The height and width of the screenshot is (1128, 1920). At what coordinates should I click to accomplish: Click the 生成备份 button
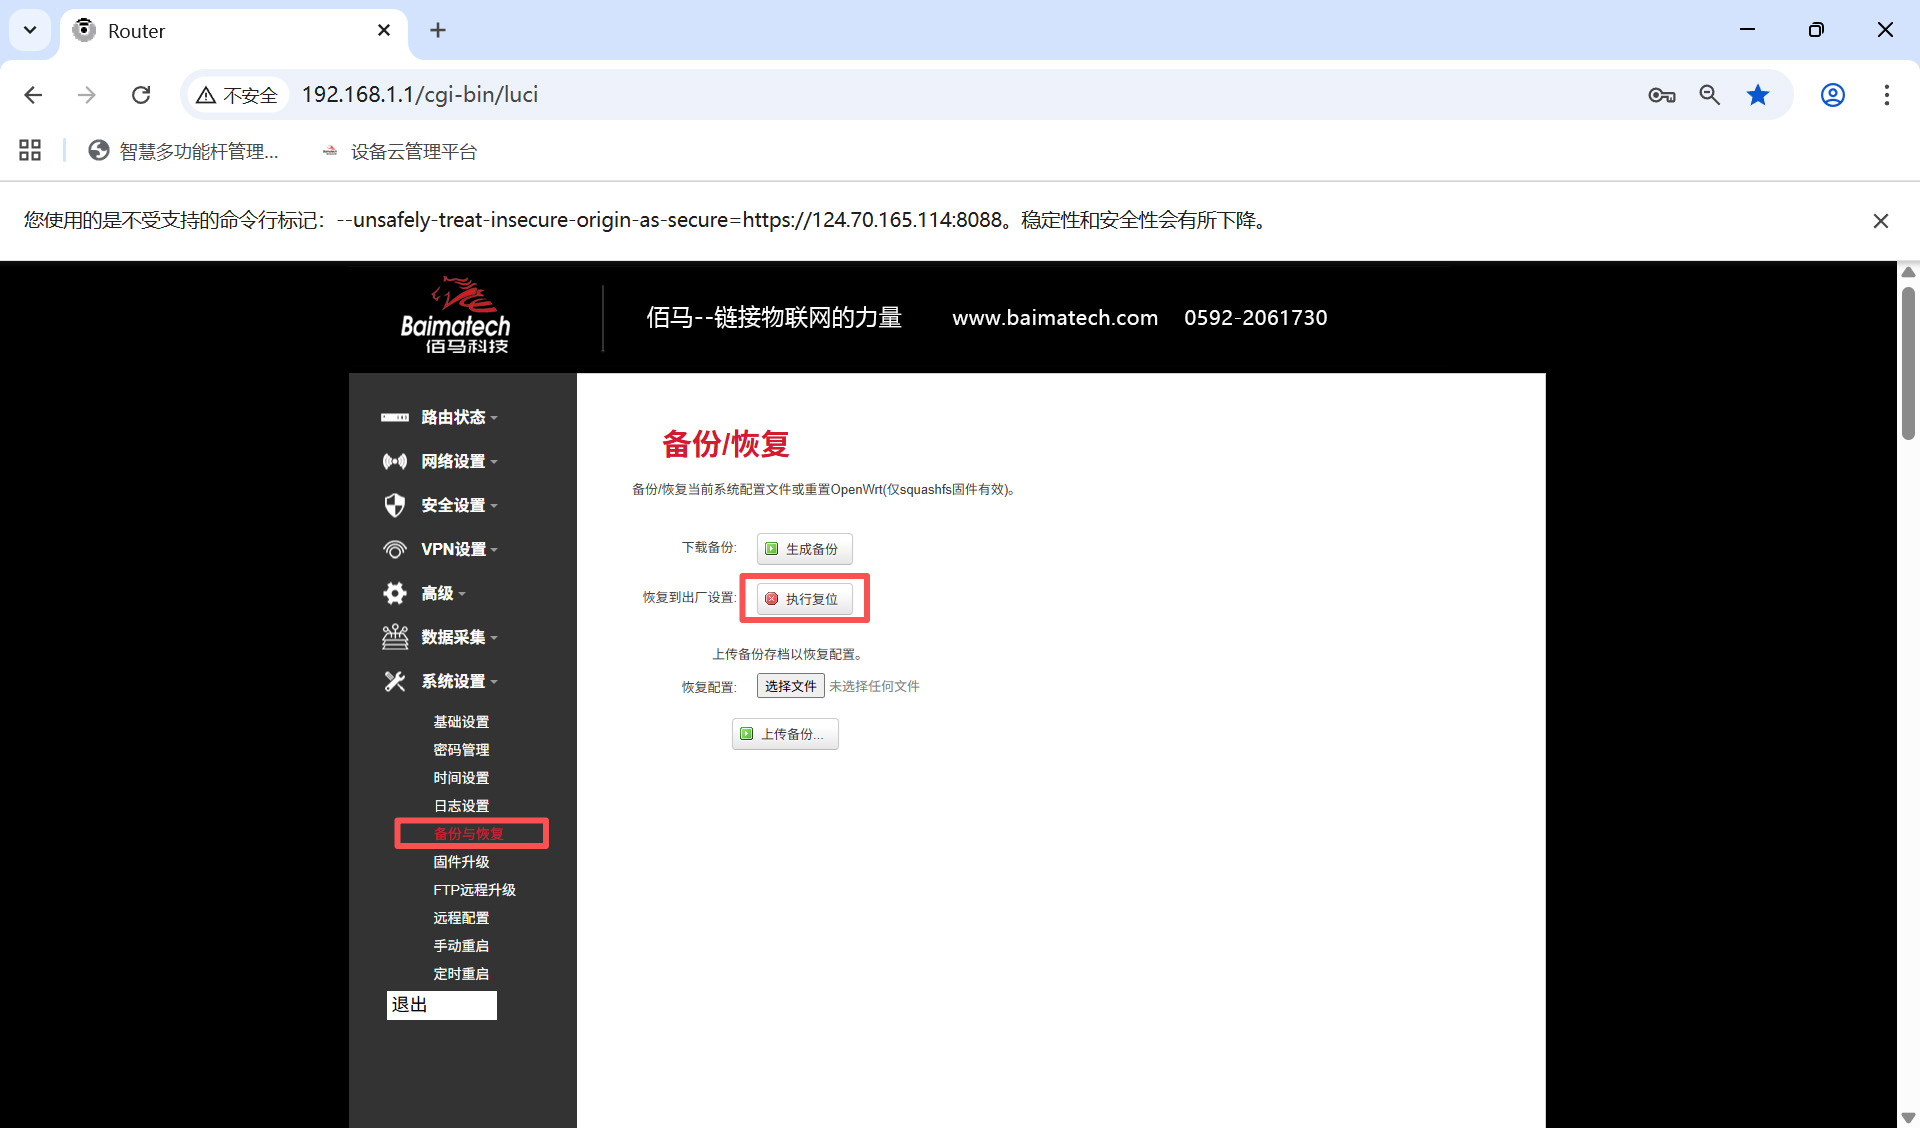pyautogui.click(x=804, y=549)
